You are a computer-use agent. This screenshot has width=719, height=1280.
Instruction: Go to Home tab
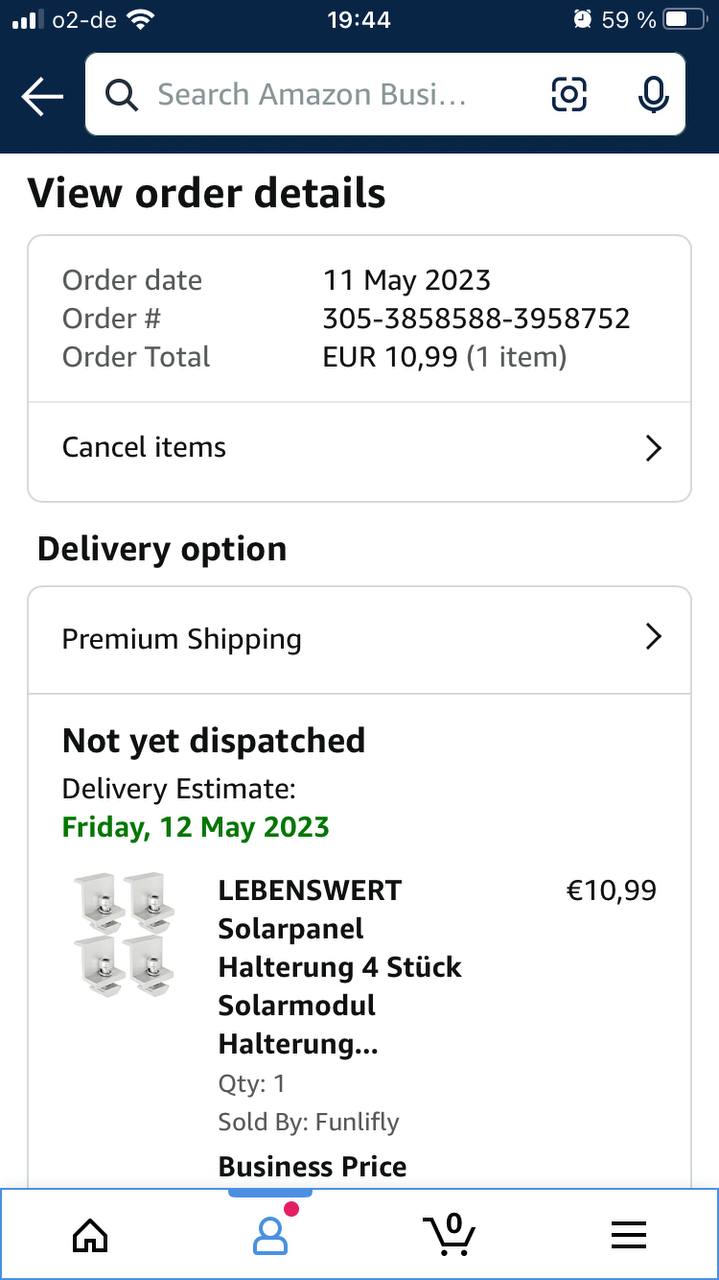90,1236
